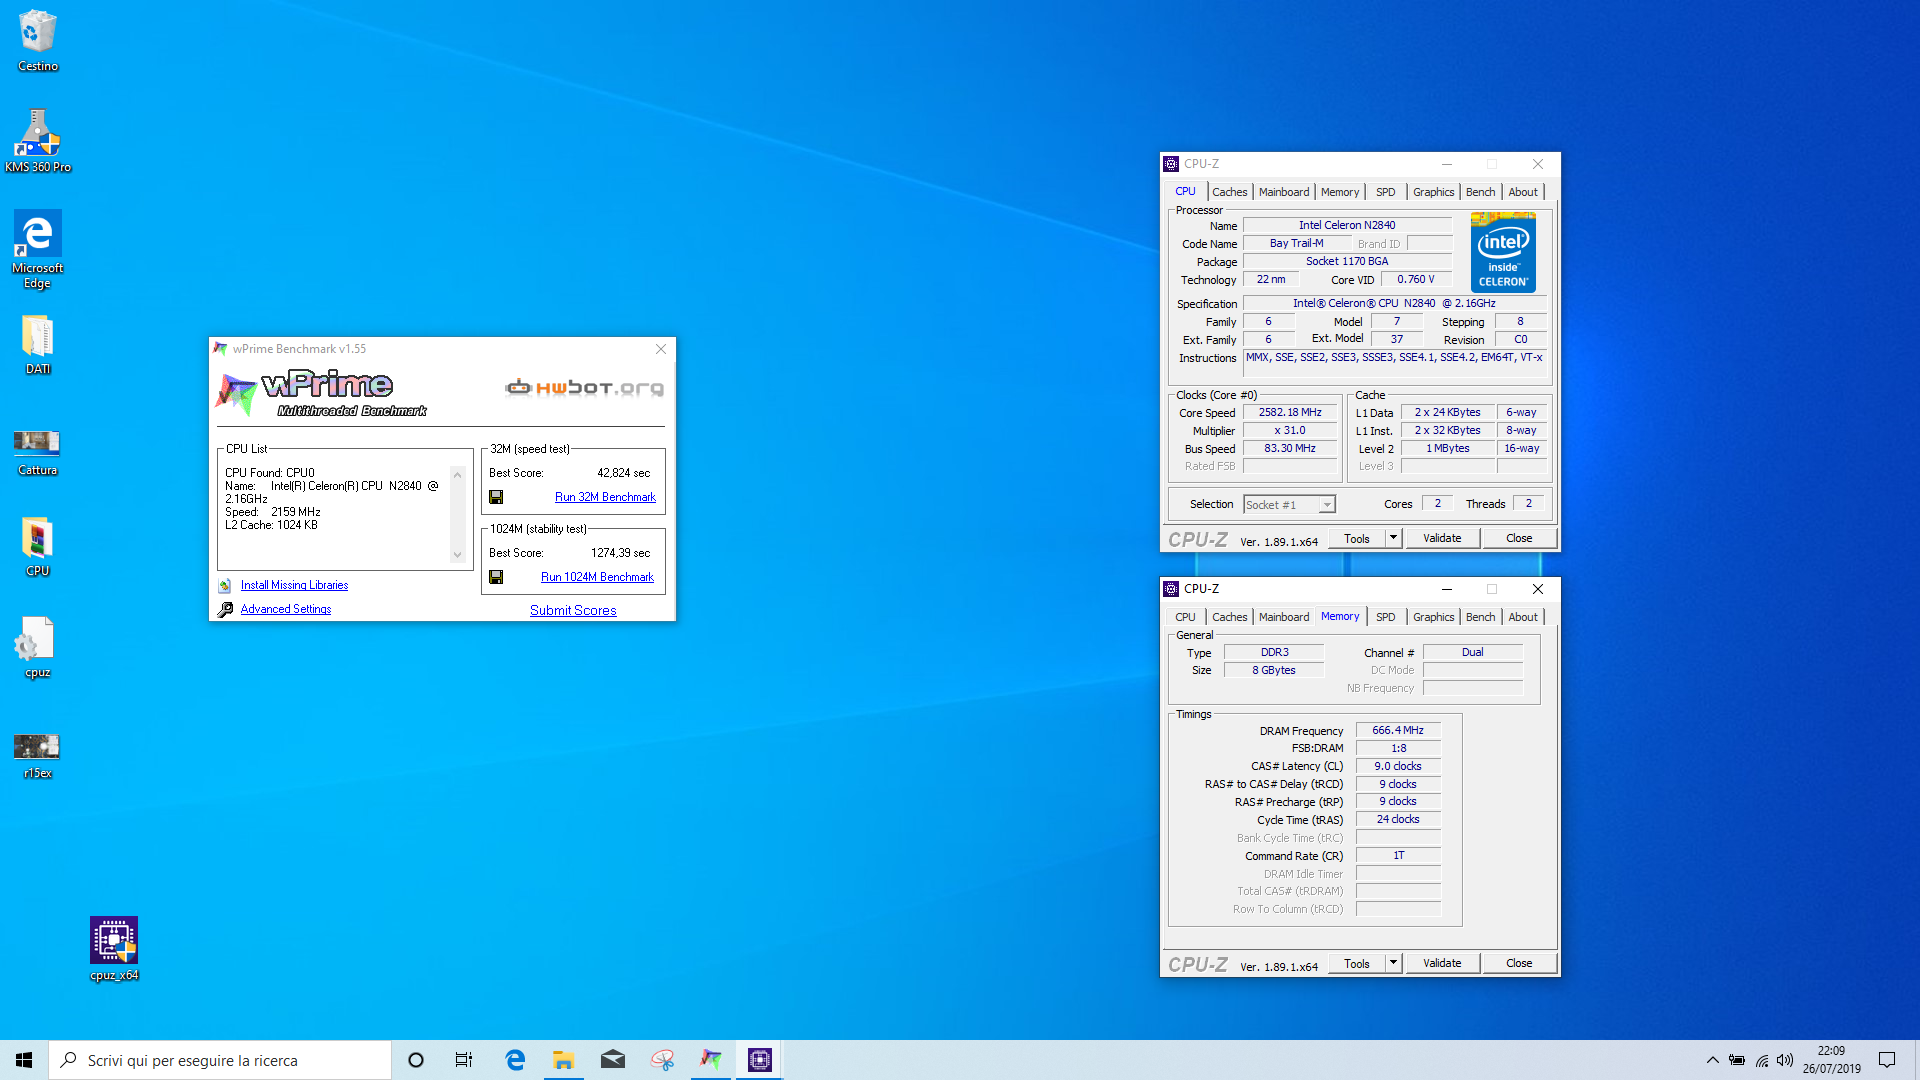This screenshot has height=1080, width=1920.
Task: Open the About tab in top CPU-Z window
Action: click(1523, 192)
